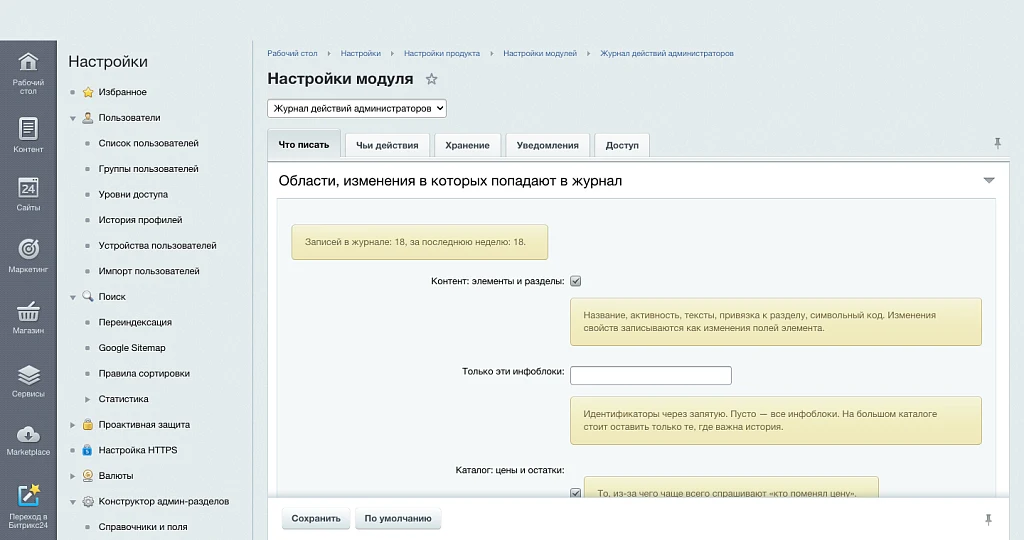Image resolution: width=1024 pixels, height=540 pixels.
Task: Open the Marketplace cloud section
Action: (28, 441)
